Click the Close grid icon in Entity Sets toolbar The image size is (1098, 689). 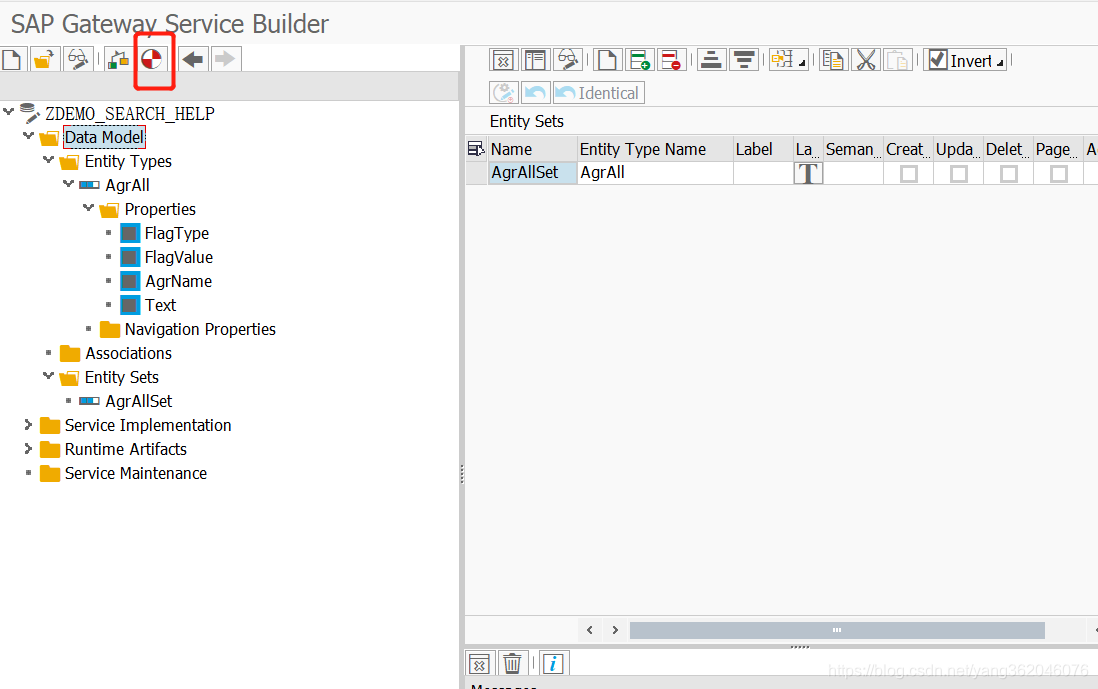point(503,61)
